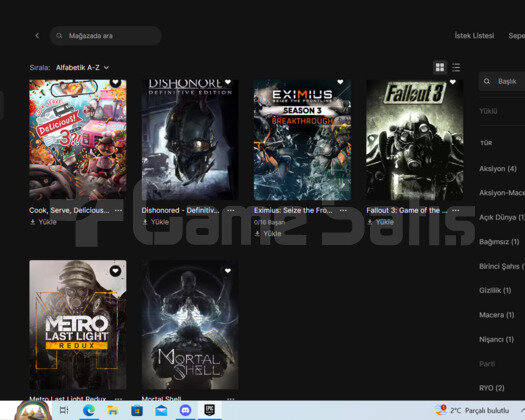Toggle the favorite heart on Cook, Serve, Delicious
The width and height of the screenshot is (525, 420).
coord(115,82)
